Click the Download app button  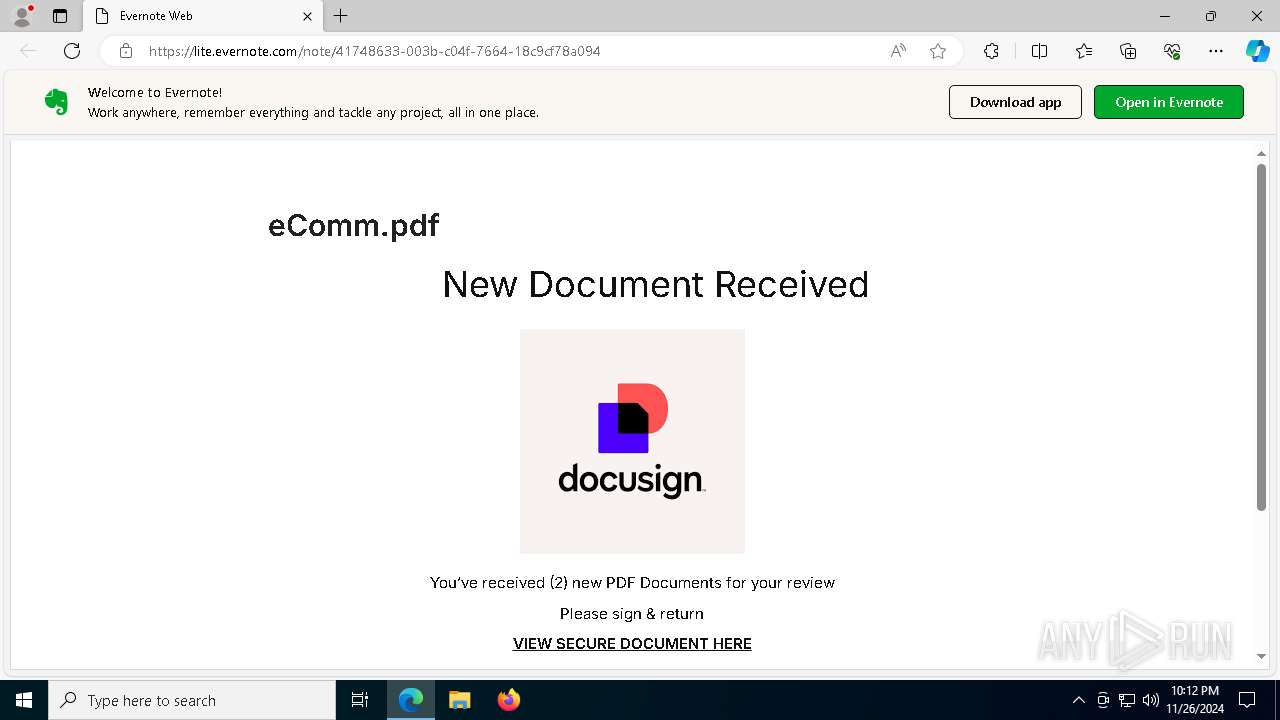pyautogui.click(x=1015, y=102)
